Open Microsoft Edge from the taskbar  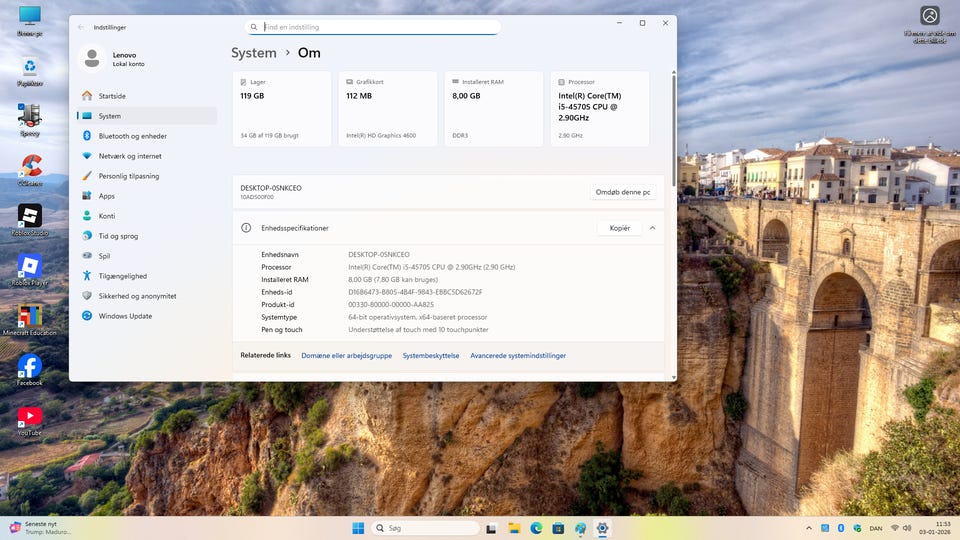click(536, 528)
